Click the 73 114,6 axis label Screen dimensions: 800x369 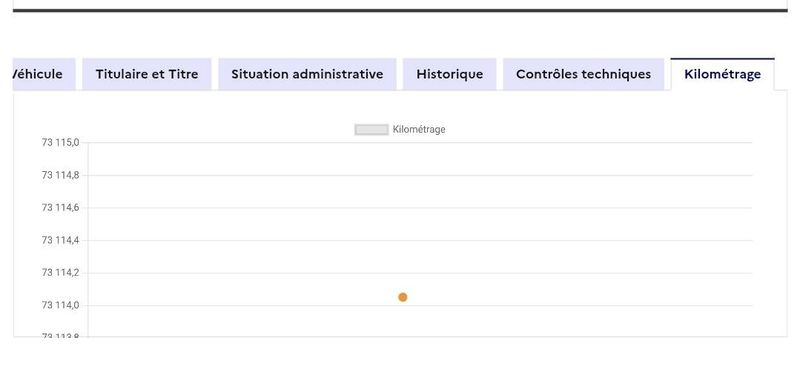(x=60, y=208)
